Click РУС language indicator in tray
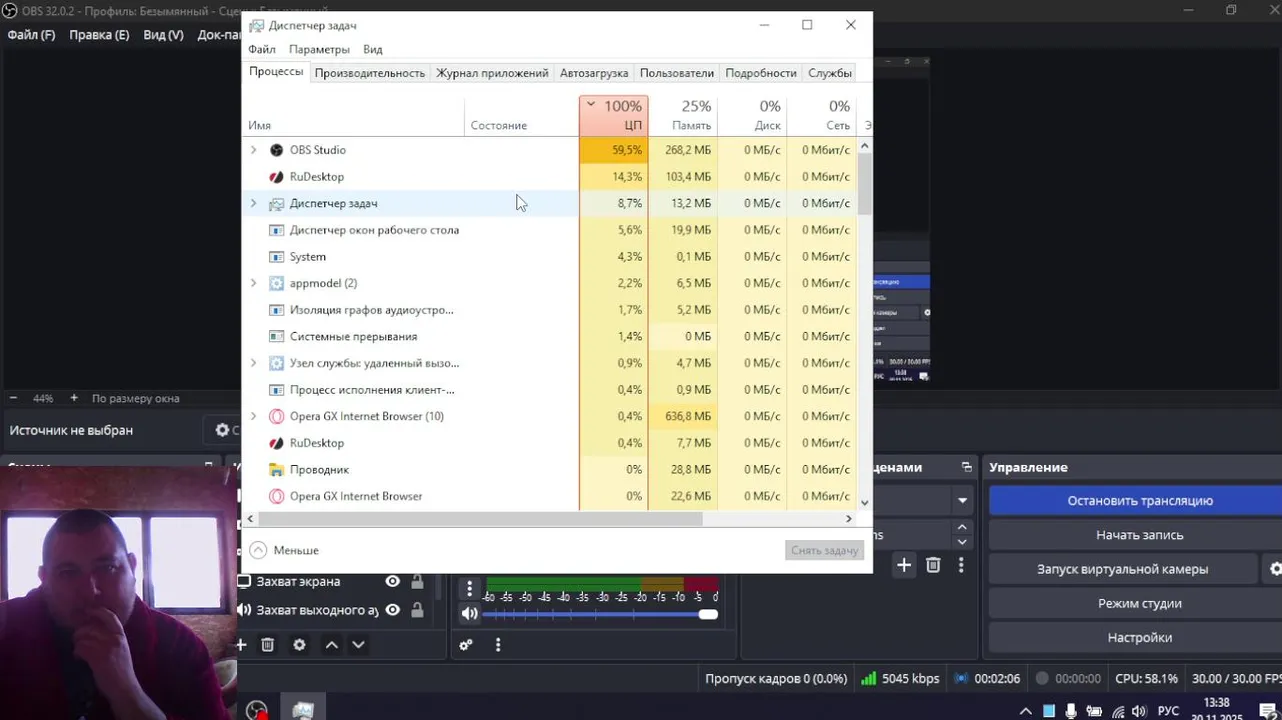Image resolution: width=1282 pixels, height=720 pixels. (x=1168, y=711)
